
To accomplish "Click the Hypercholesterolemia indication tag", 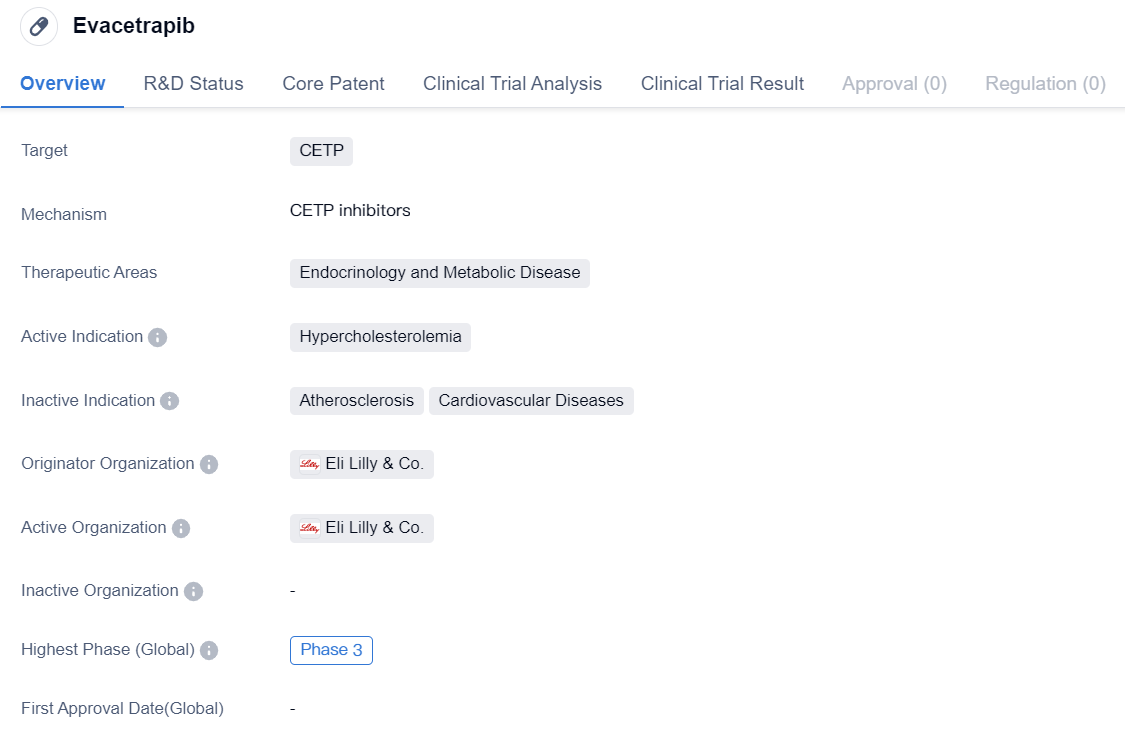I will point(380,337).
